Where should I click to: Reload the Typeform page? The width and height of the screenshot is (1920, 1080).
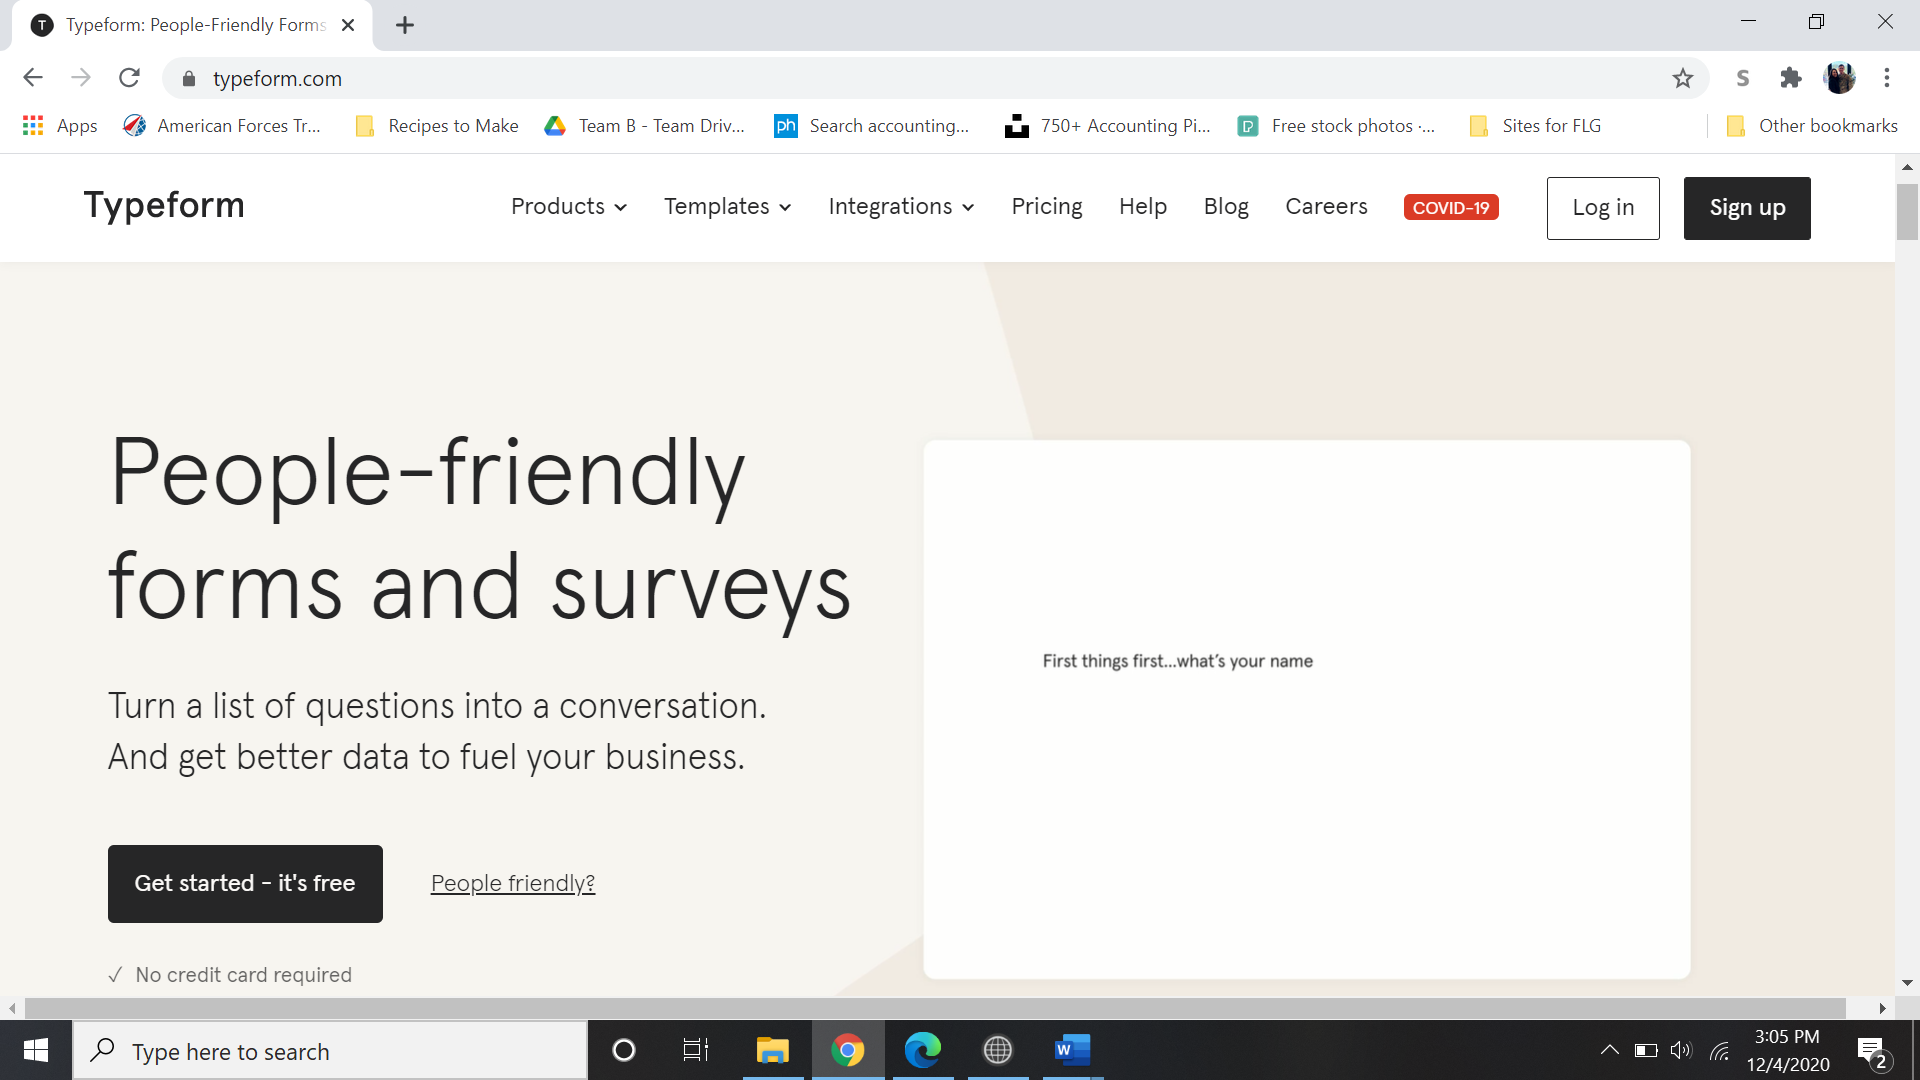click(129, 78)
